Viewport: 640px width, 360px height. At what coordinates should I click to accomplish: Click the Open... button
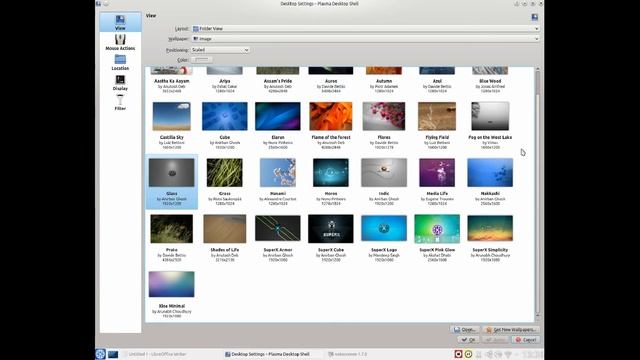tap(465, 329)
